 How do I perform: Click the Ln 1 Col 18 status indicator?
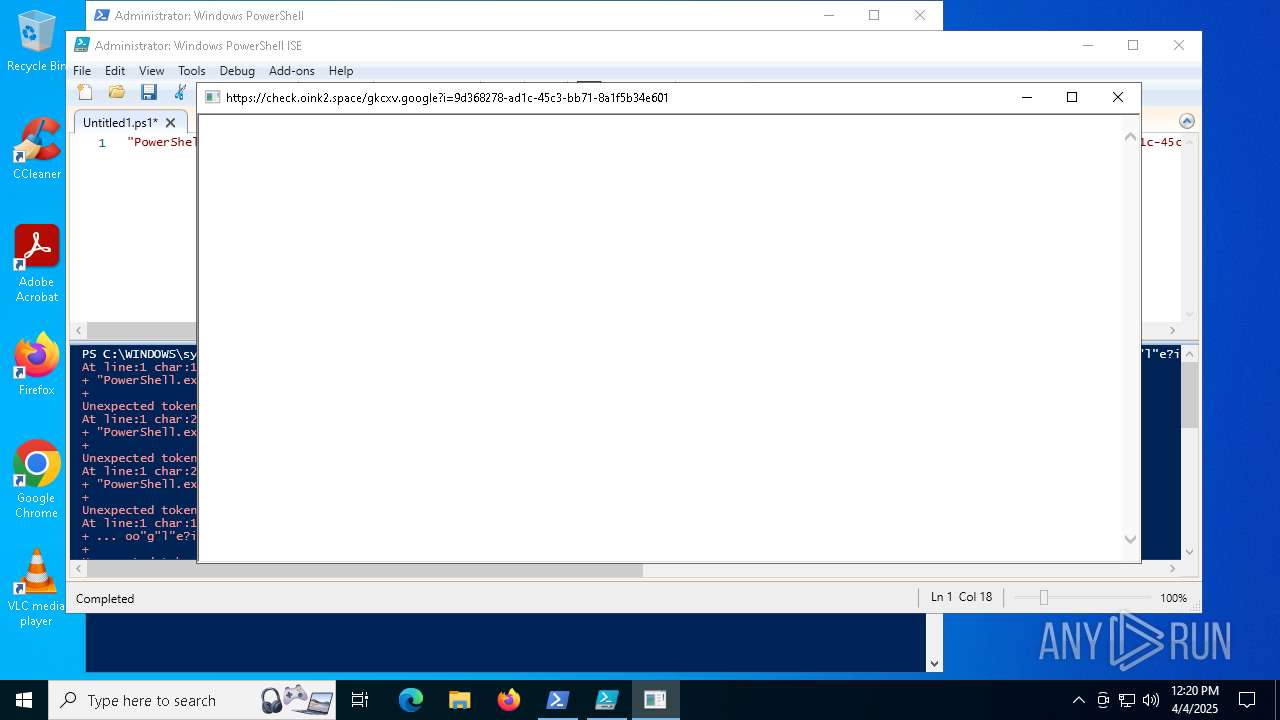(x=961, y=597)
